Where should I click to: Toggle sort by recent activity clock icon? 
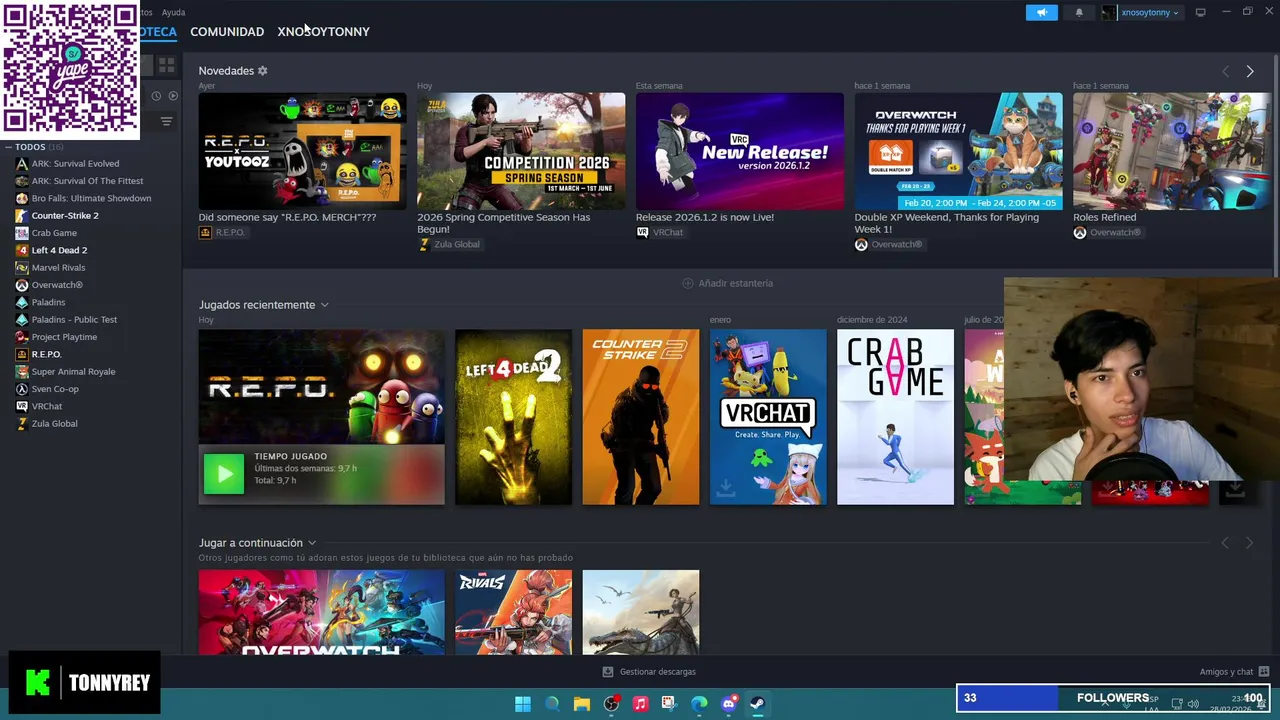coord(156,96)
